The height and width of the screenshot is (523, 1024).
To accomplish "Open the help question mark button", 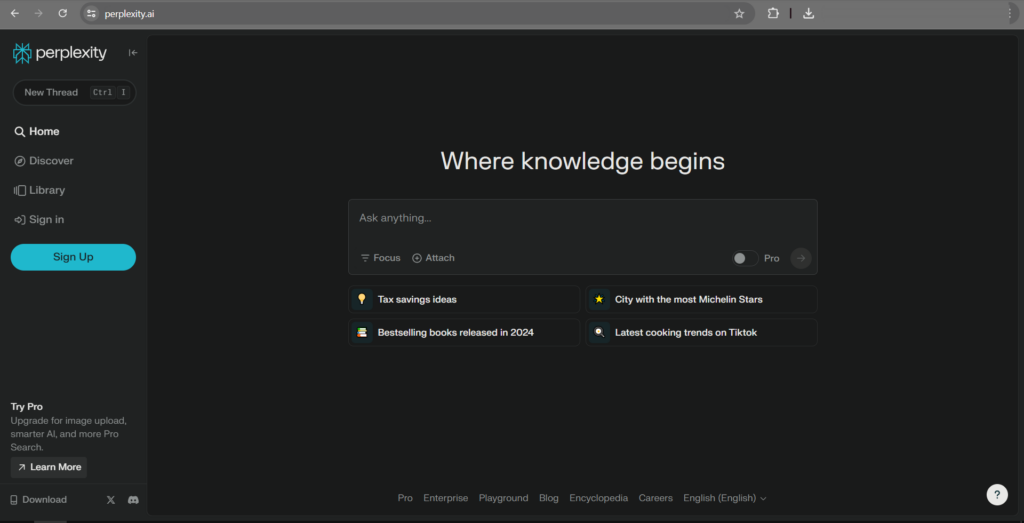I will [x=997, y=494].
